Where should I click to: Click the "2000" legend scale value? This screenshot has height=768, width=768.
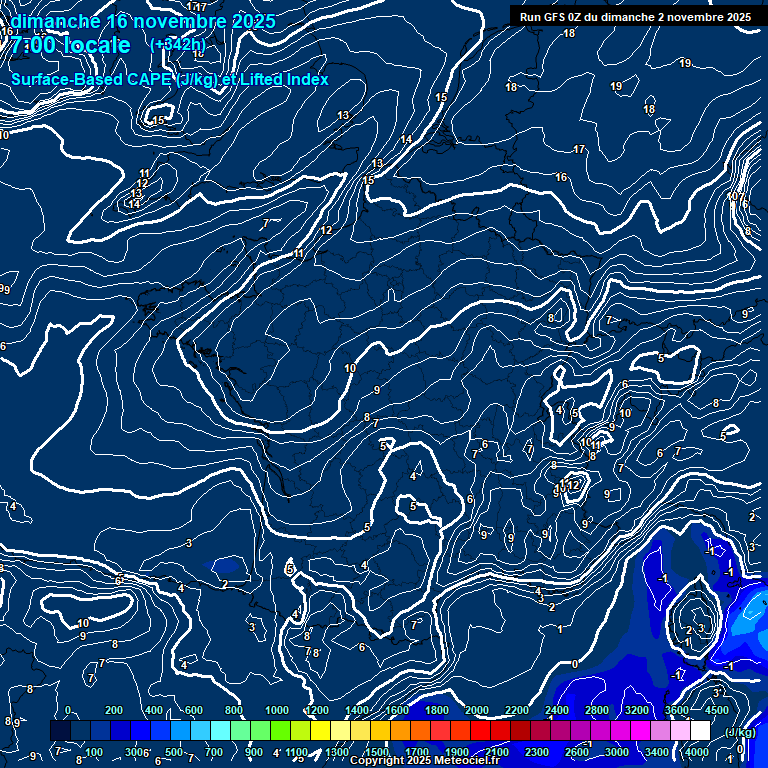(477, 710)
